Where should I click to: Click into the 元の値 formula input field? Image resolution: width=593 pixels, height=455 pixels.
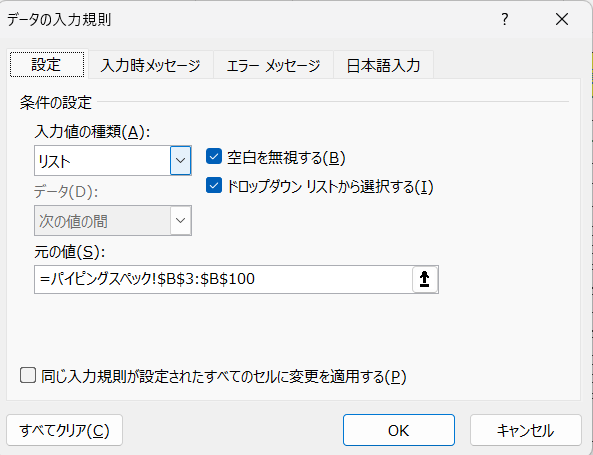223,280
